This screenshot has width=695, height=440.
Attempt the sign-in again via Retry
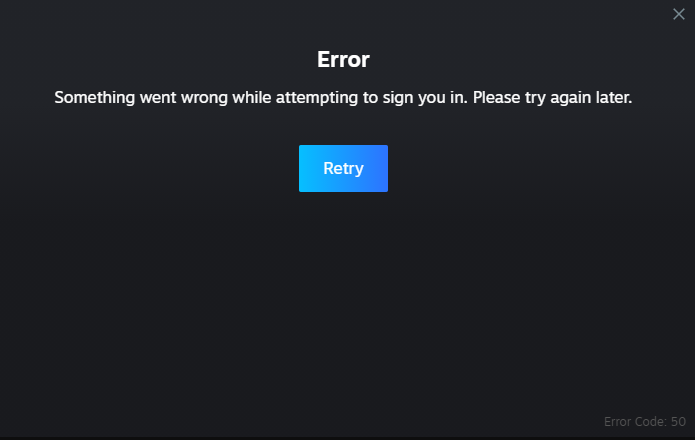[x=343, y=168]
